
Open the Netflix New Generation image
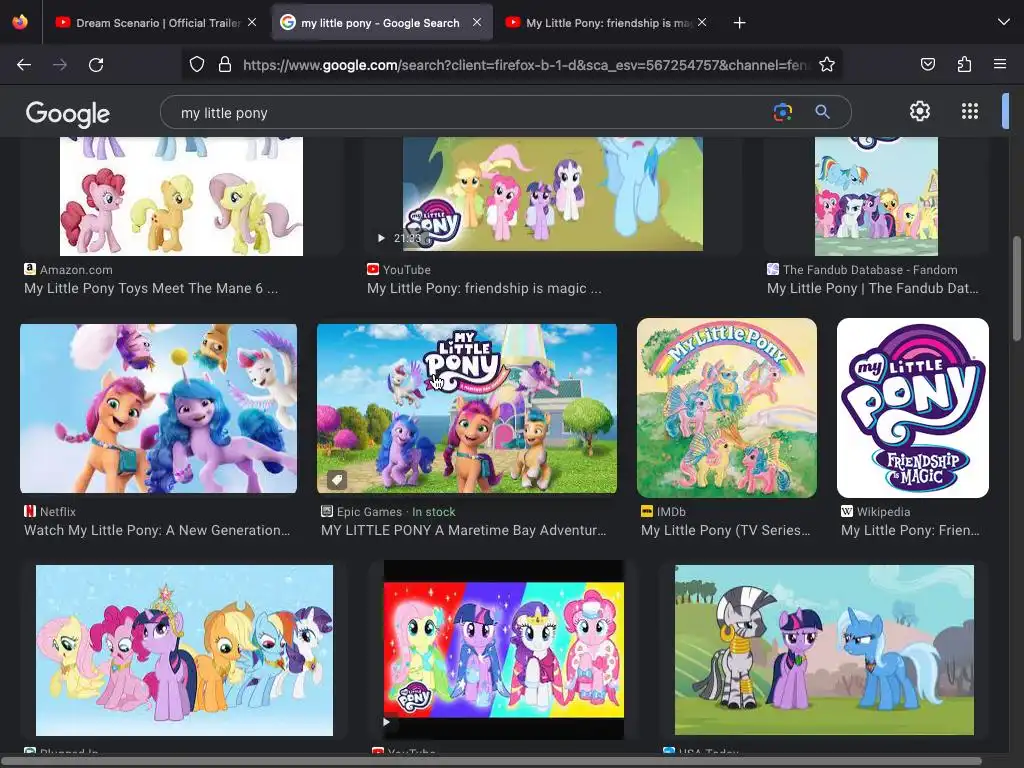click(159, 408)
